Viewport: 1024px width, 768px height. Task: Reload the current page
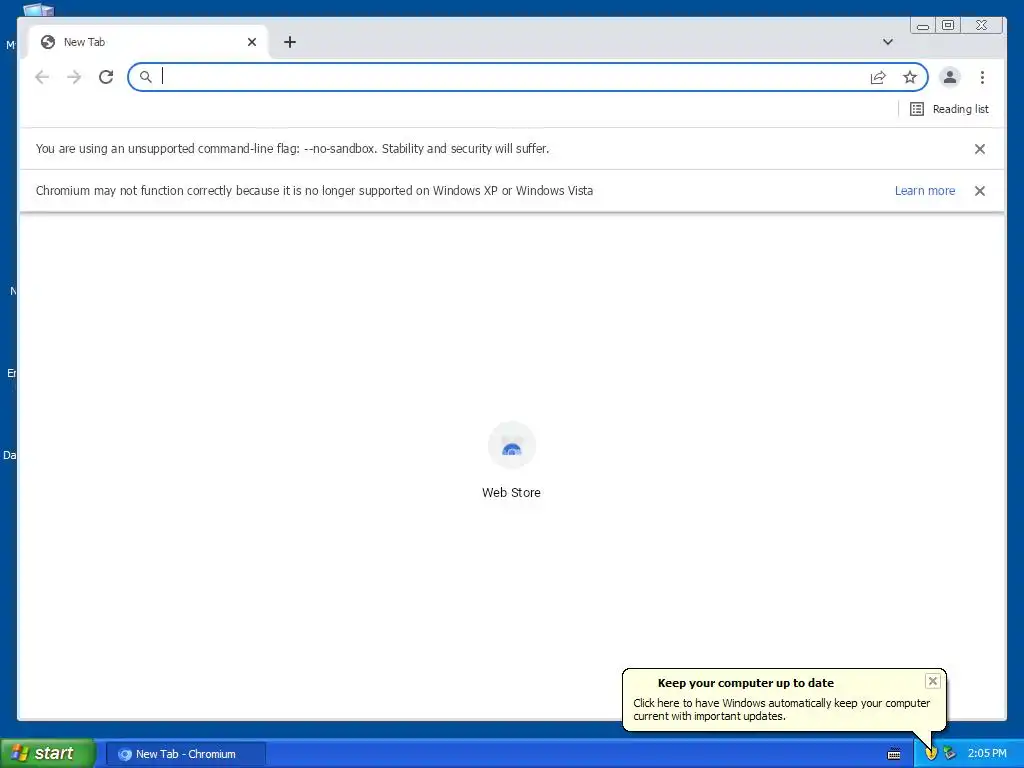point(106,77)
